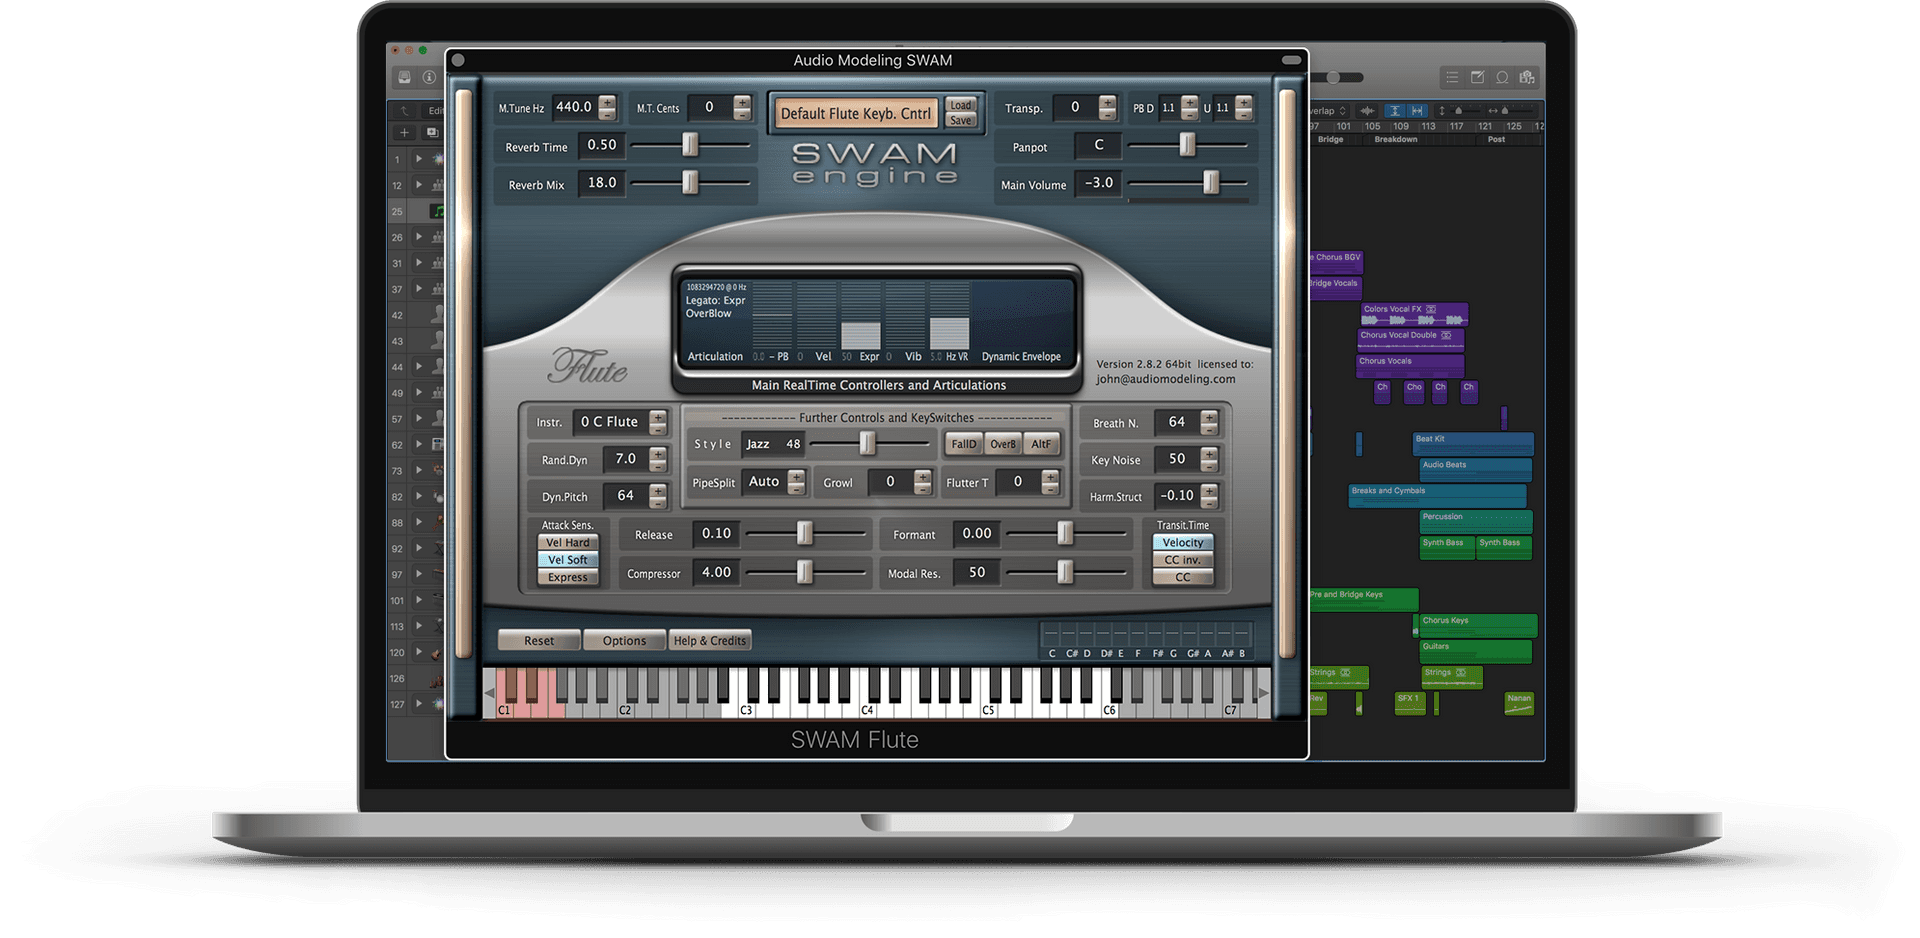The height and width of the screenshot is (938, 1920).
Task: Click the Save preset button
Action: pyautogui.click(x=961, y=121)
